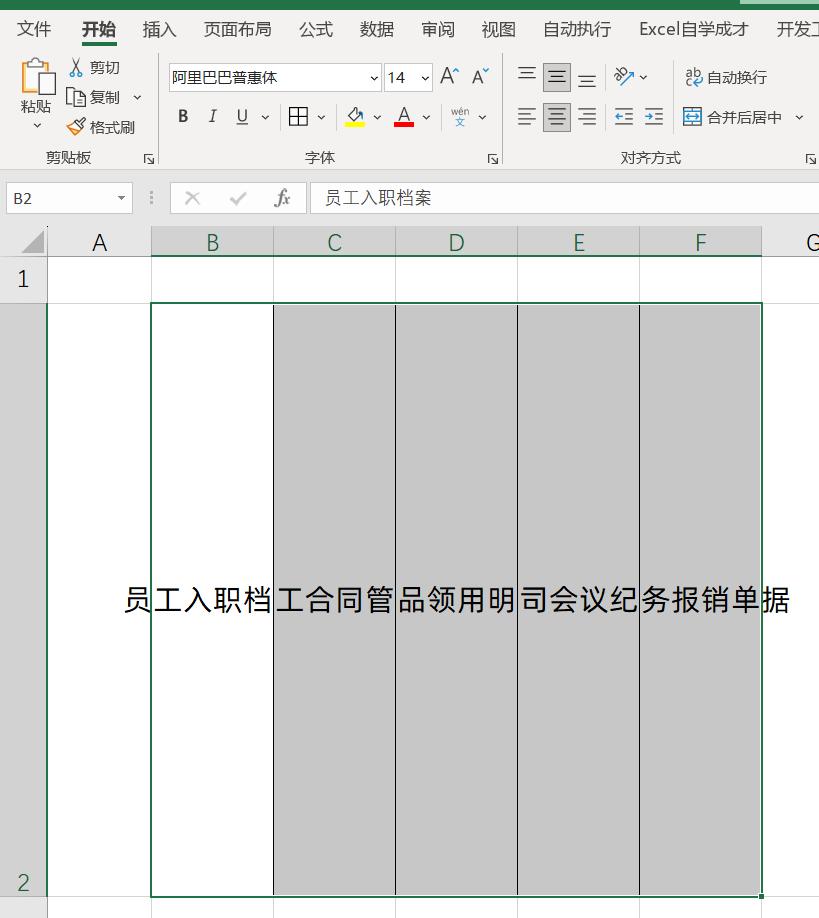
Task: Expand the Paste options arrow
Action: tap(37, 125)
